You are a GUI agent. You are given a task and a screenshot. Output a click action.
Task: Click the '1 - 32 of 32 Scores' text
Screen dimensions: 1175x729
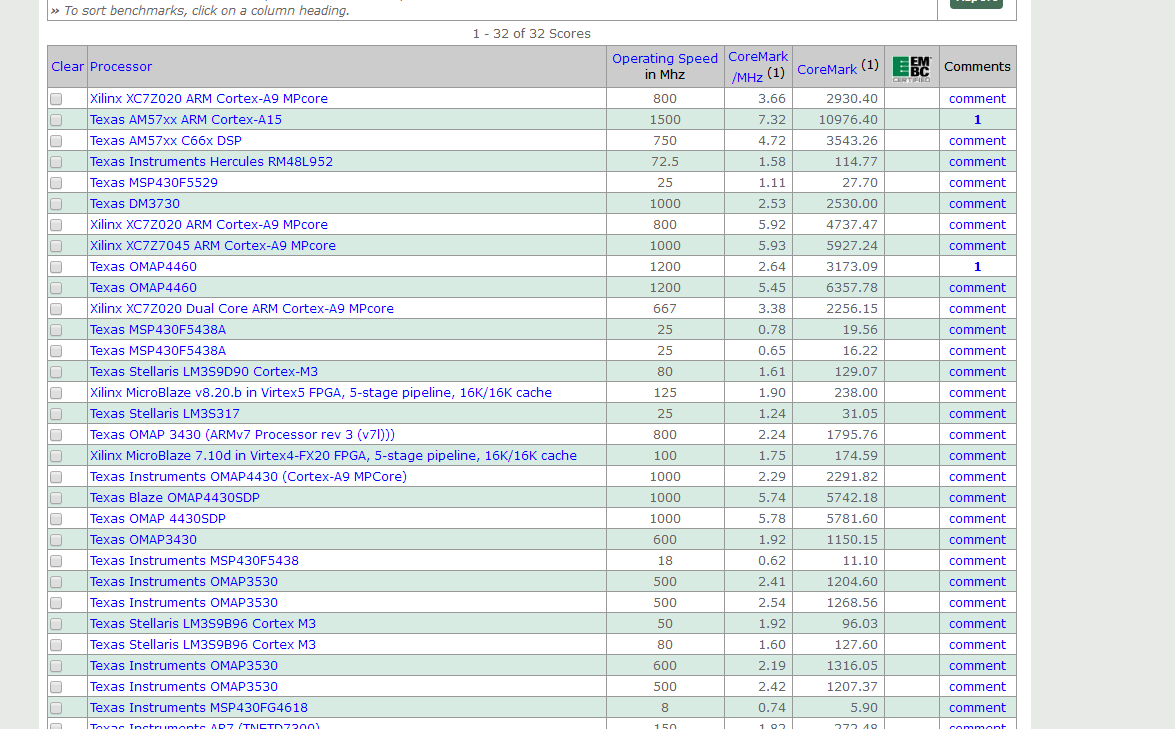pos(531,34)
